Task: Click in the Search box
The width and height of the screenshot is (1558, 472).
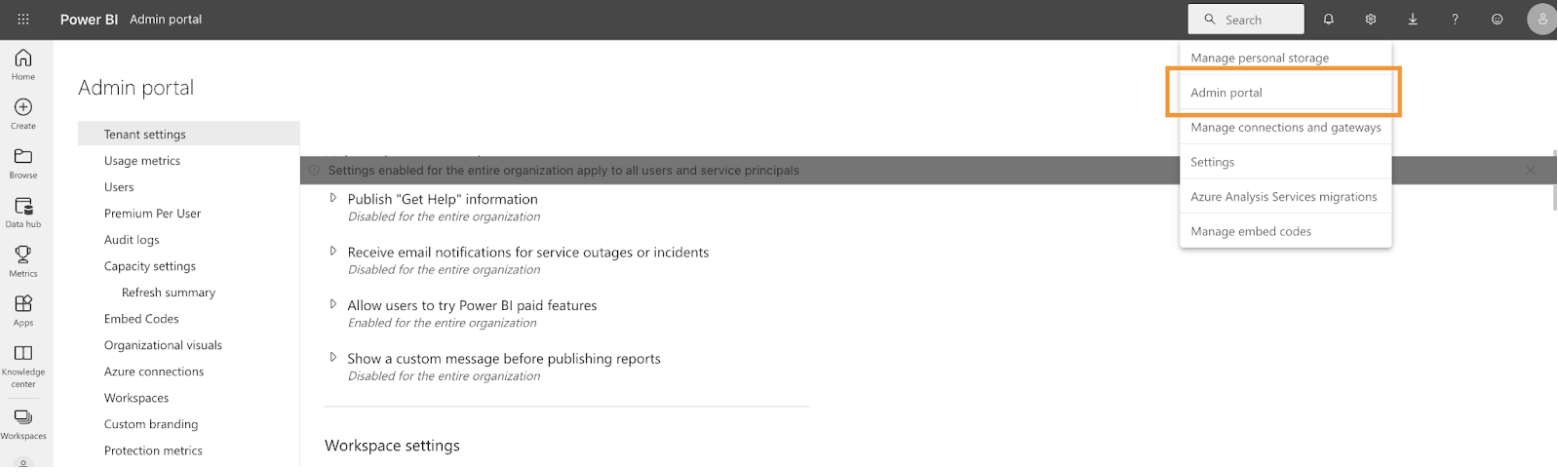Action: 1246,19
